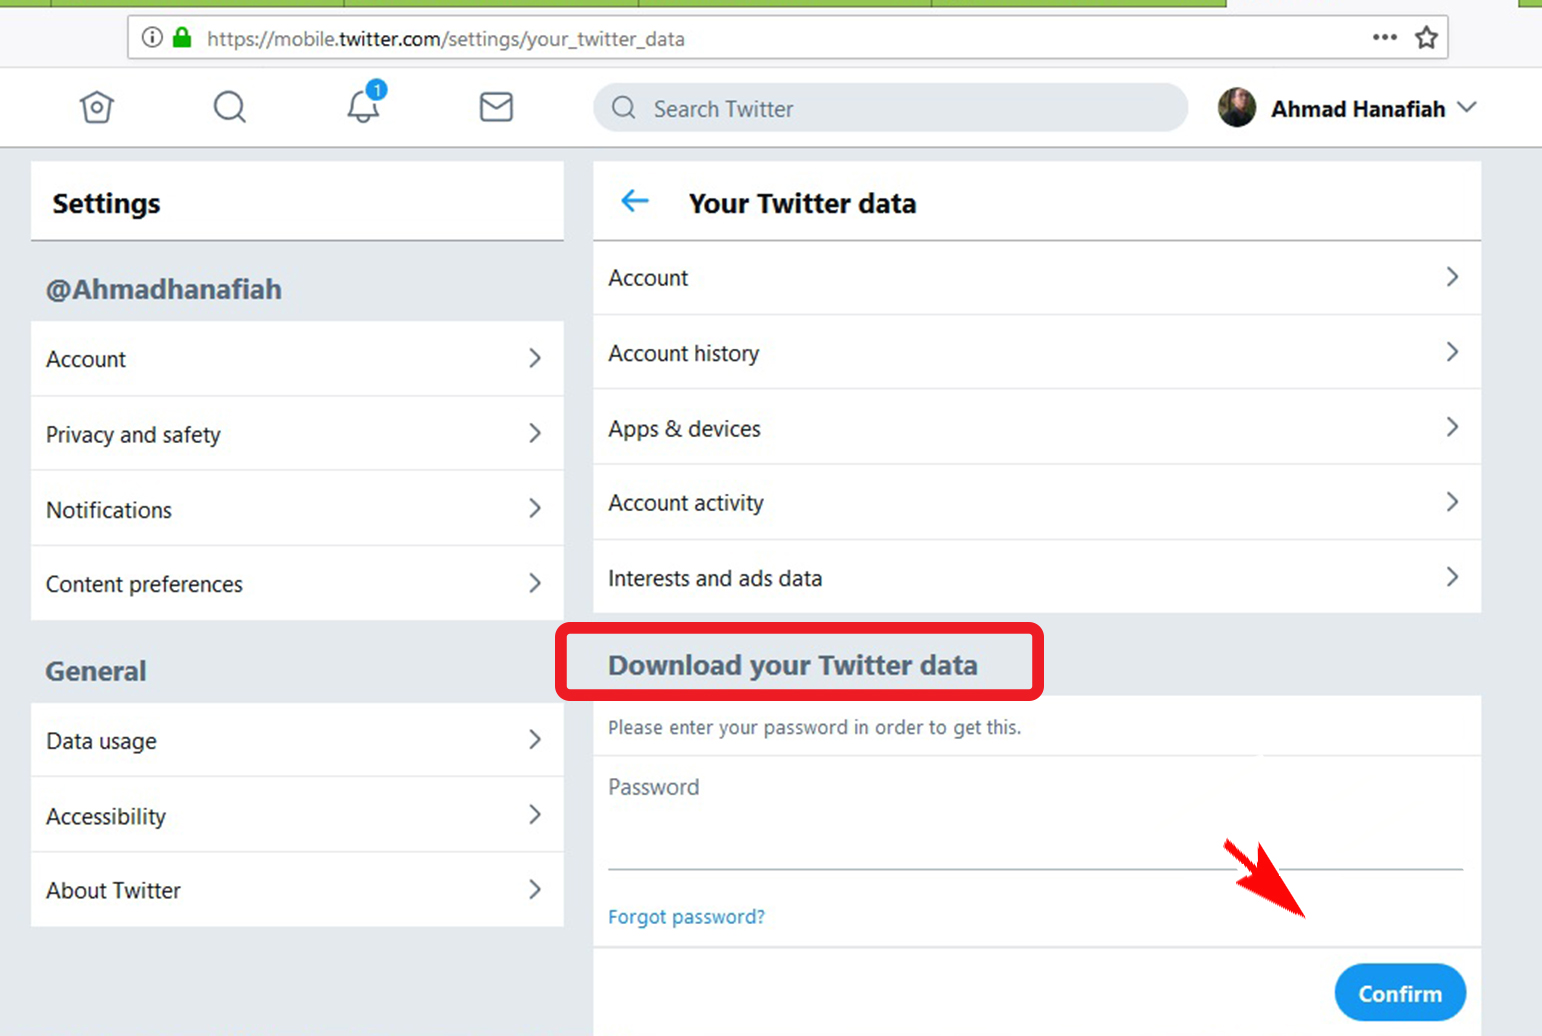Screen dimensions: 1542x1036
Task: Click the Search magnifier icon
Action: pos(229,107)
